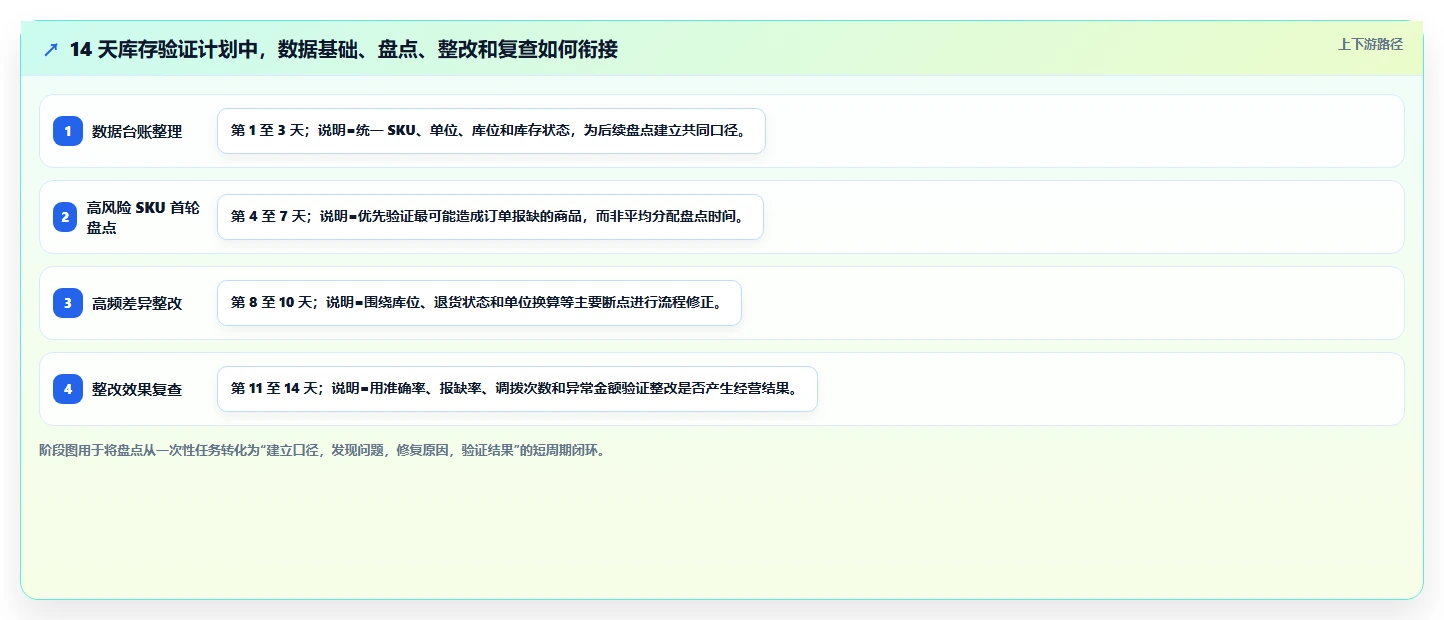Viewport: 1444px width, 620px height.
Task: Click step number 3 badge
Action: tap(68, 303)
